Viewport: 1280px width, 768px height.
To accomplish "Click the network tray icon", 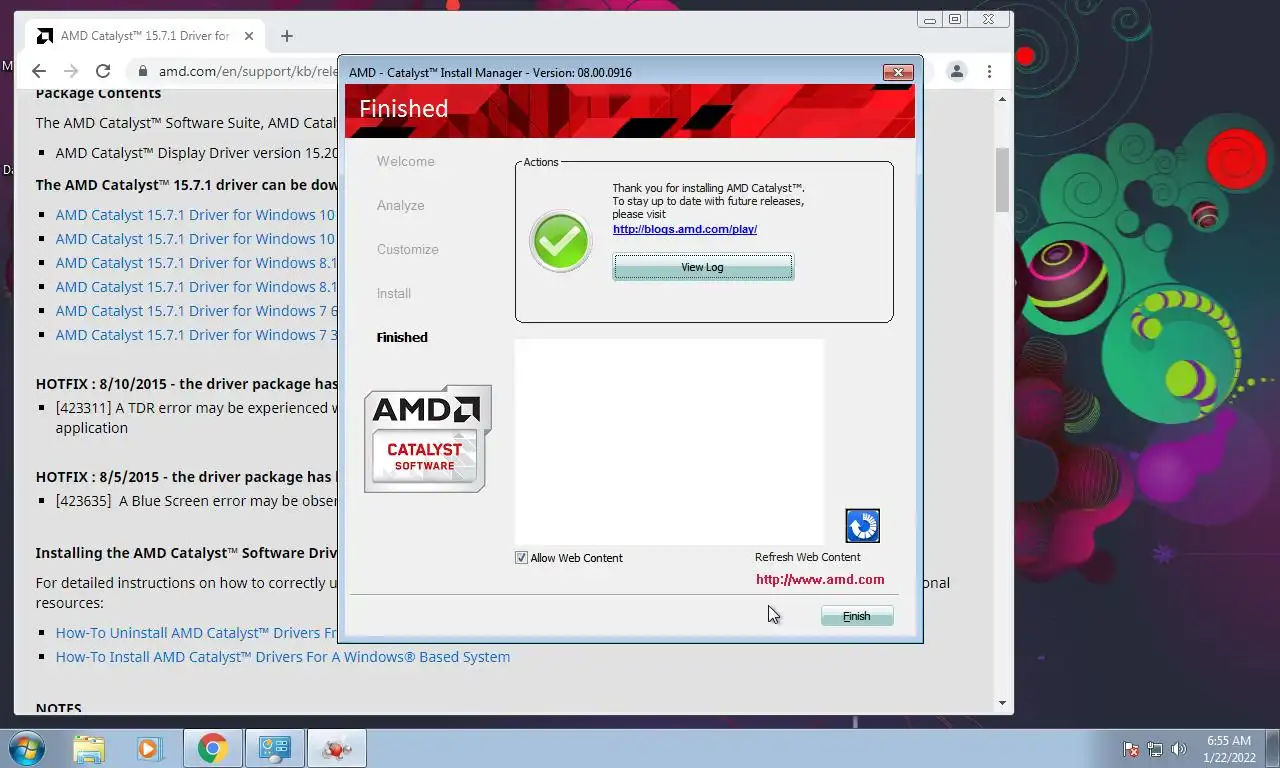I will [1155, 749].
